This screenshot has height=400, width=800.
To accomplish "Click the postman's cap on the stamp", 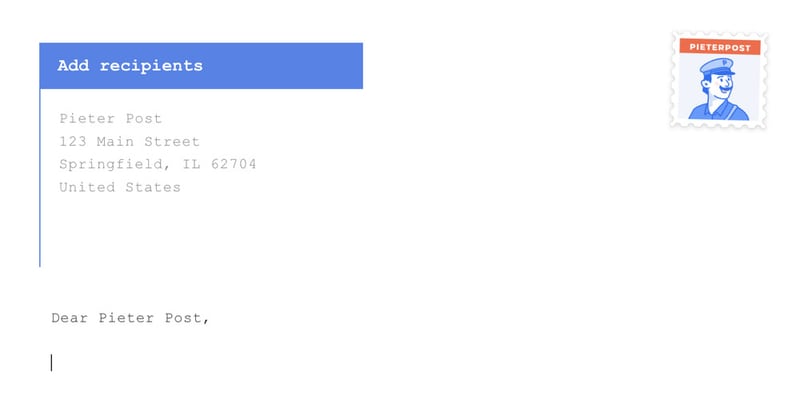I will 716,66.
